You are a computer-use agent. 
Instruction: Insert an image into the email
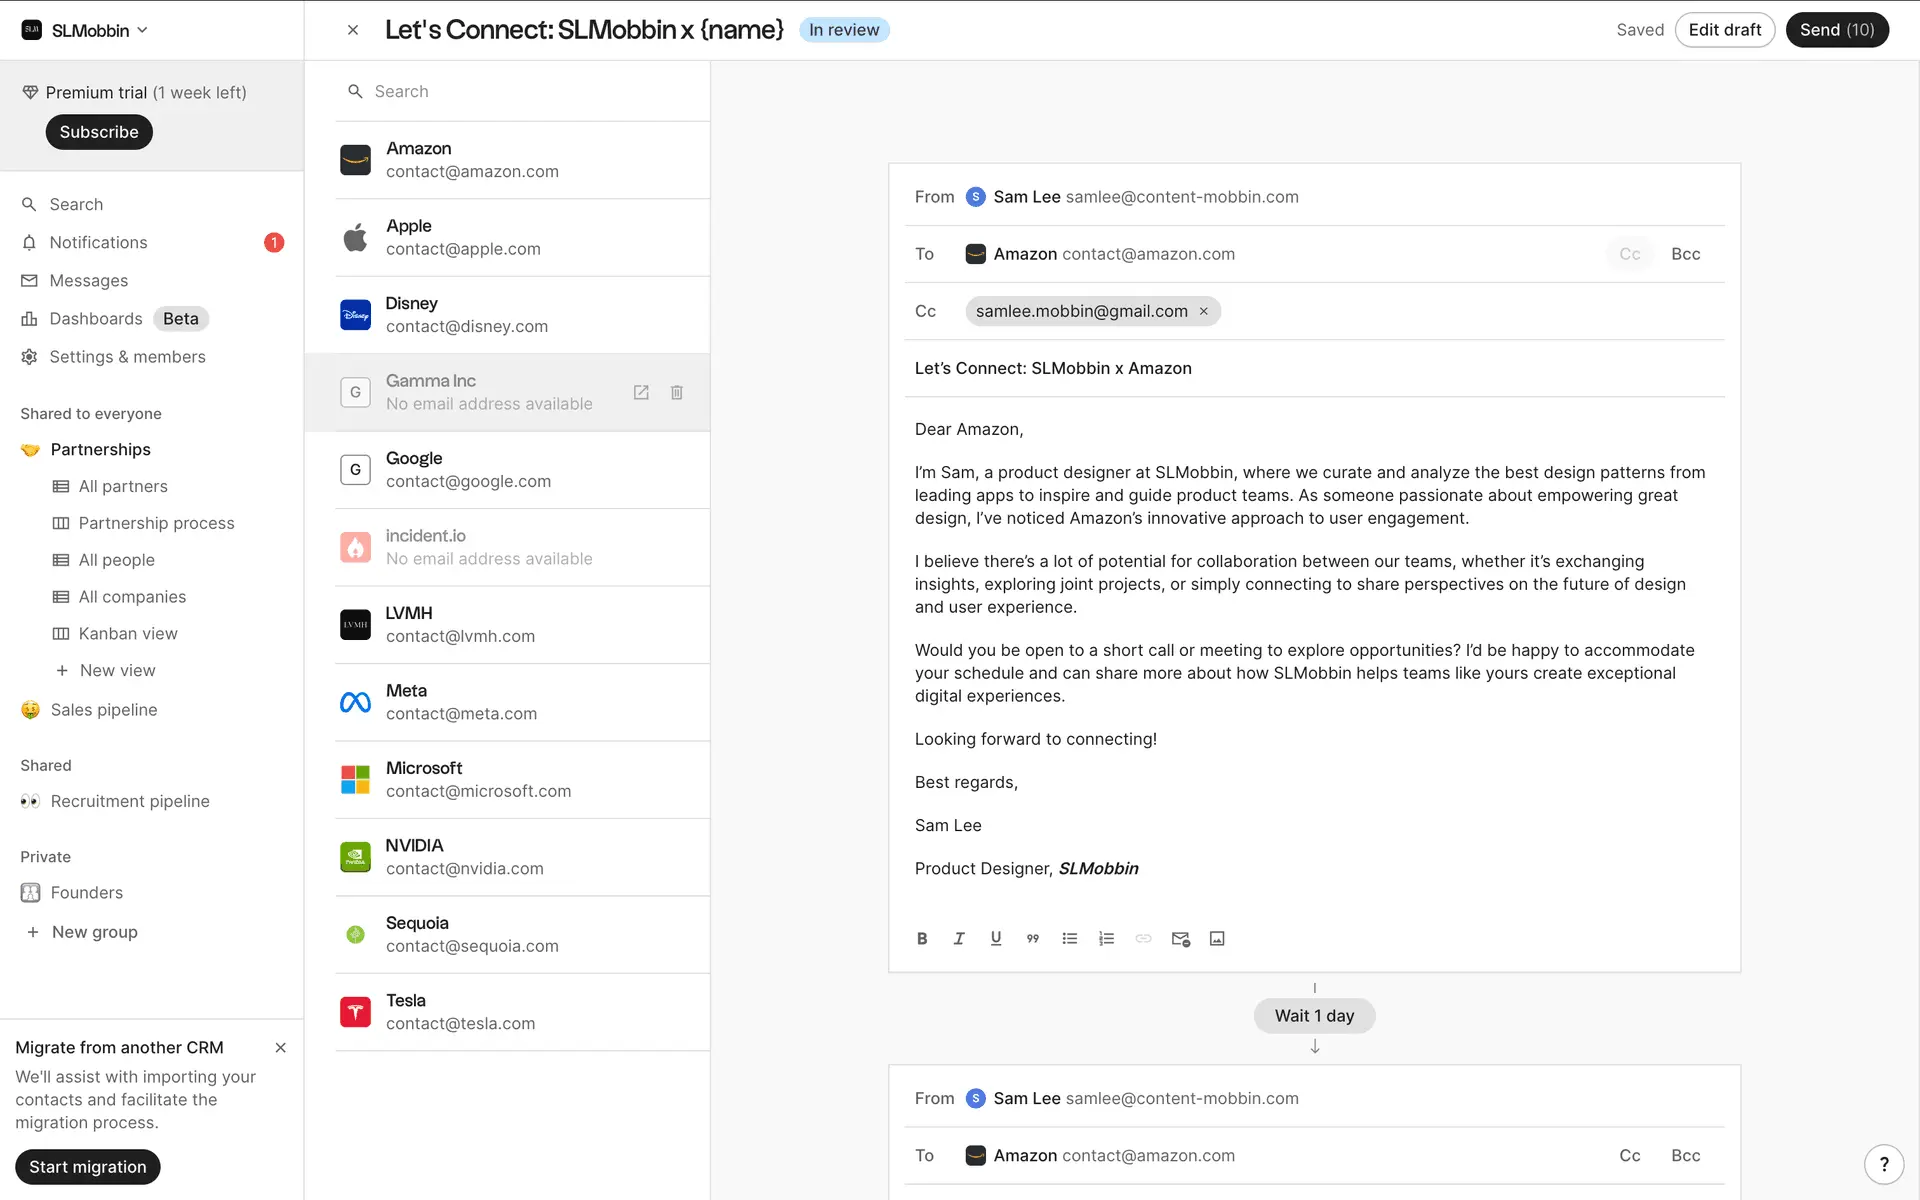[x=1217, y=938]
